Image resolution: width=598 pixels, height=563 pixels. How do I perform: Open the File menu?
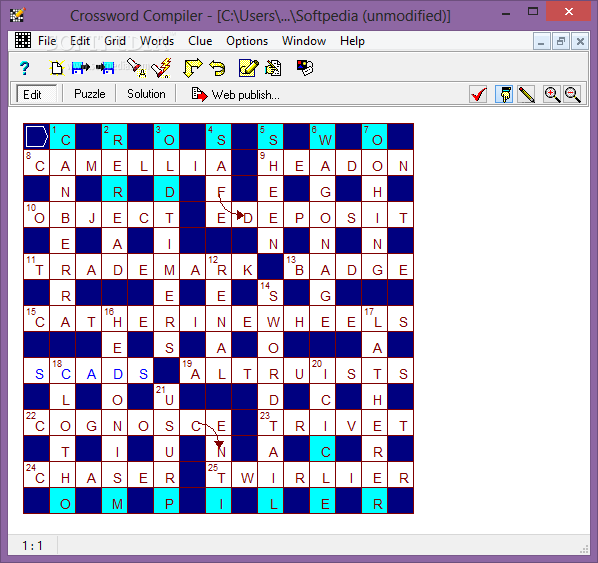click(47, 41)
